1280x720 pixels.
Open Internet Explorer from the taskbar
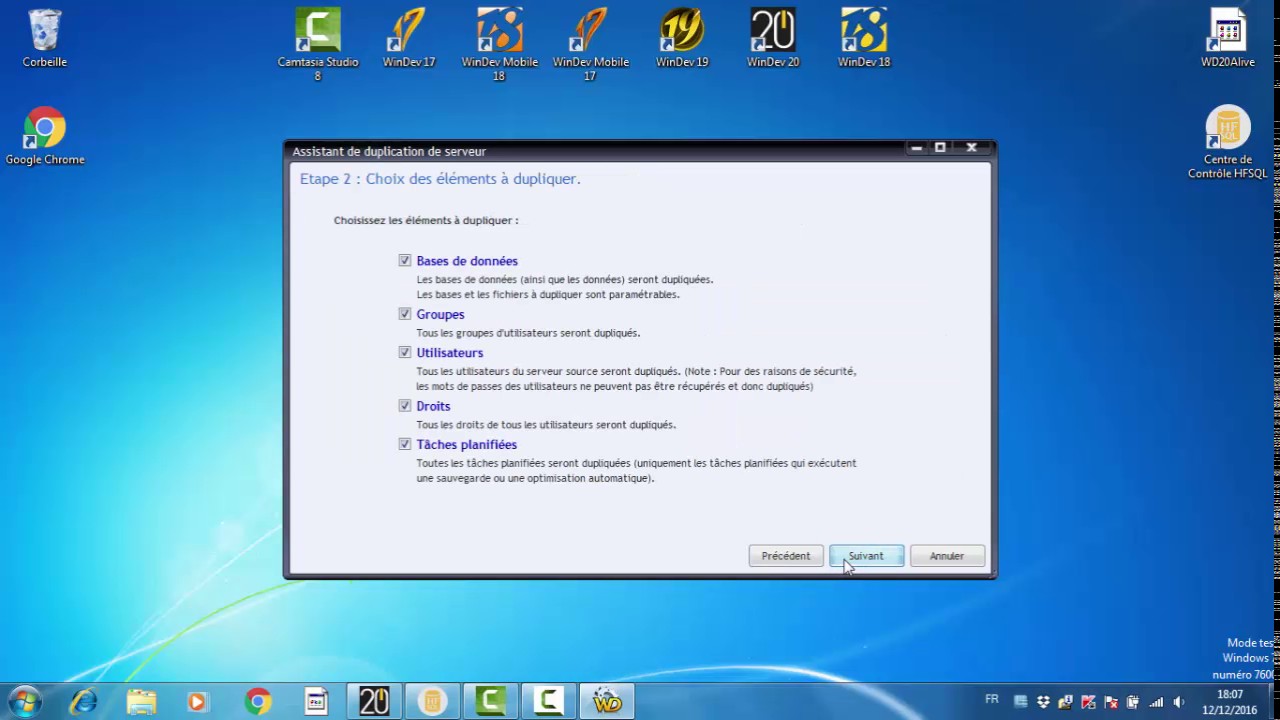point(83,701)
